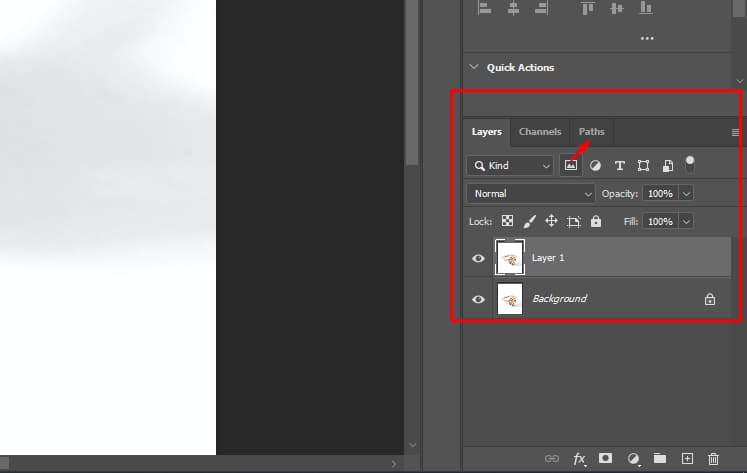Hide Layer 1 via eye icon
747x473 pixels.
478,258
